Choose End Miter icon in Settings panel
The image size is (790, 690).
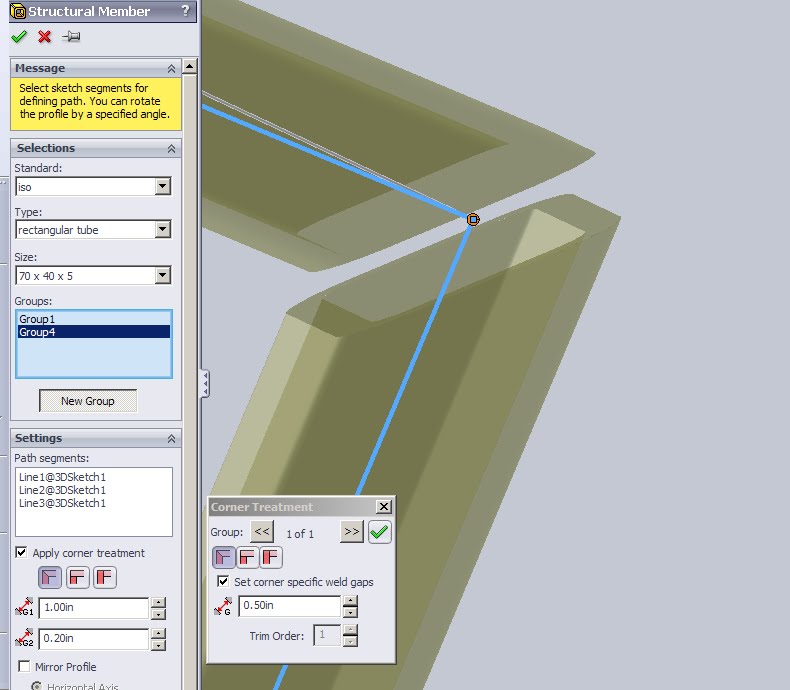point(50,577)
